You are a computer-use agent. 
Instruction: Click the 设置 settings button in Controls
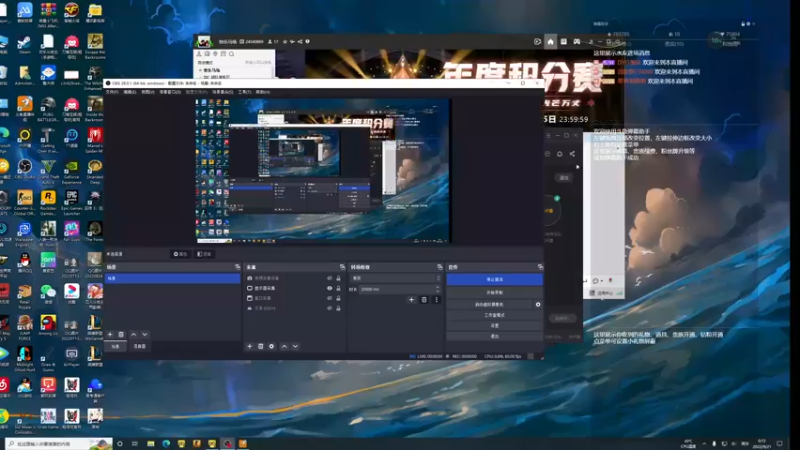[494, 326]
